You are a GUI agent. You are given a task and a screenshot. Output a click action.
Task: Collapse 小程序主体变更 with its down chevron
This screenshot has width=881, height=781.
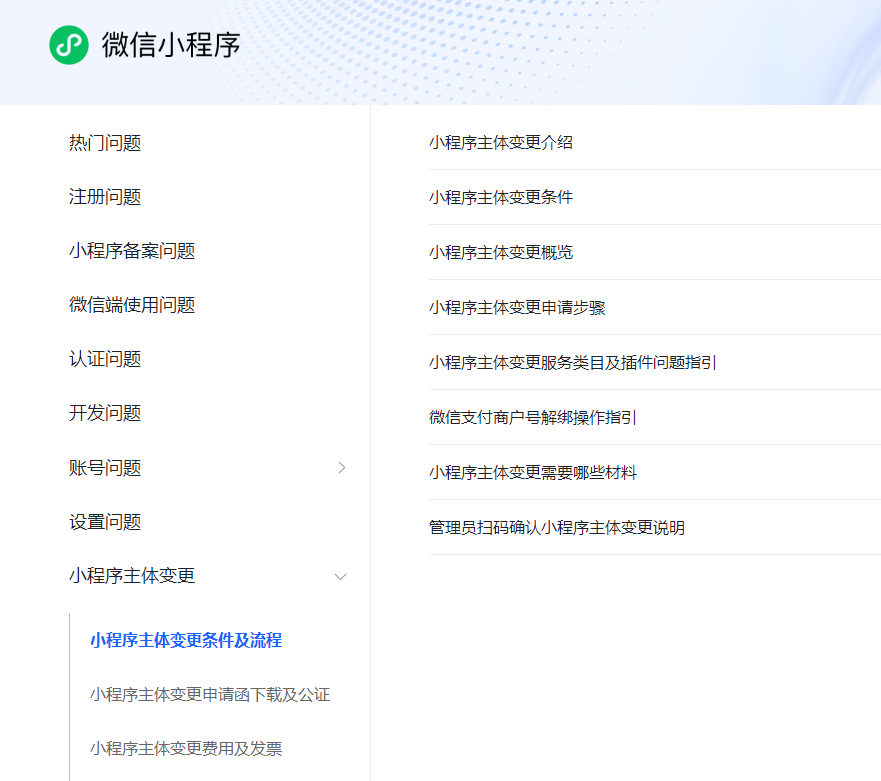[340, 577]
